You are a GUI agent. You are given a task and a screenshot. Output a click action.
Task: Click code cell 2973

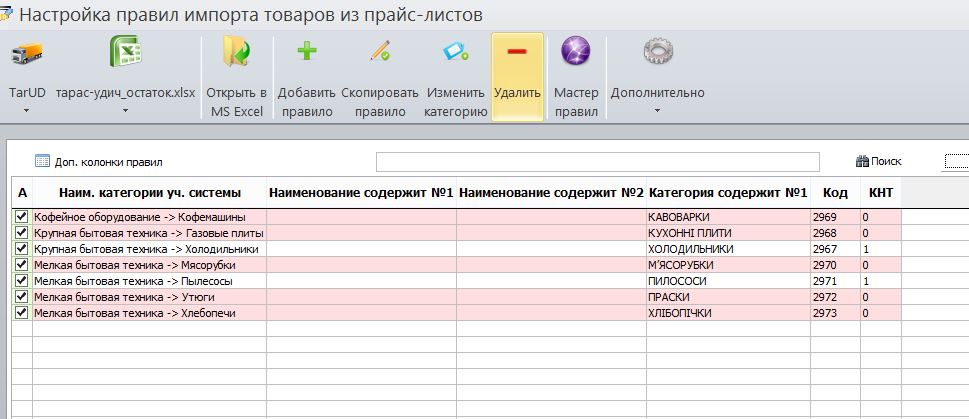coord(835,313)
